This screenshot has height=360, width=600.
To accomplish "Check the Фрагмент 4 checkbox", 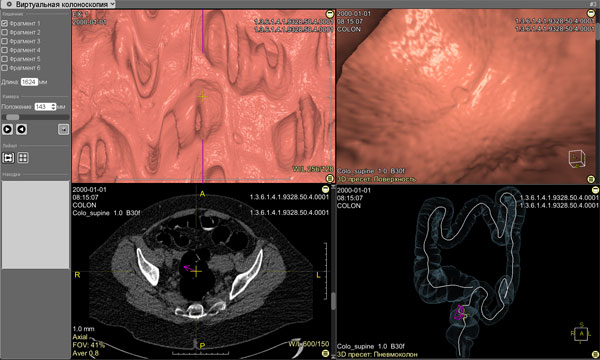I will [x=5, y=50].
